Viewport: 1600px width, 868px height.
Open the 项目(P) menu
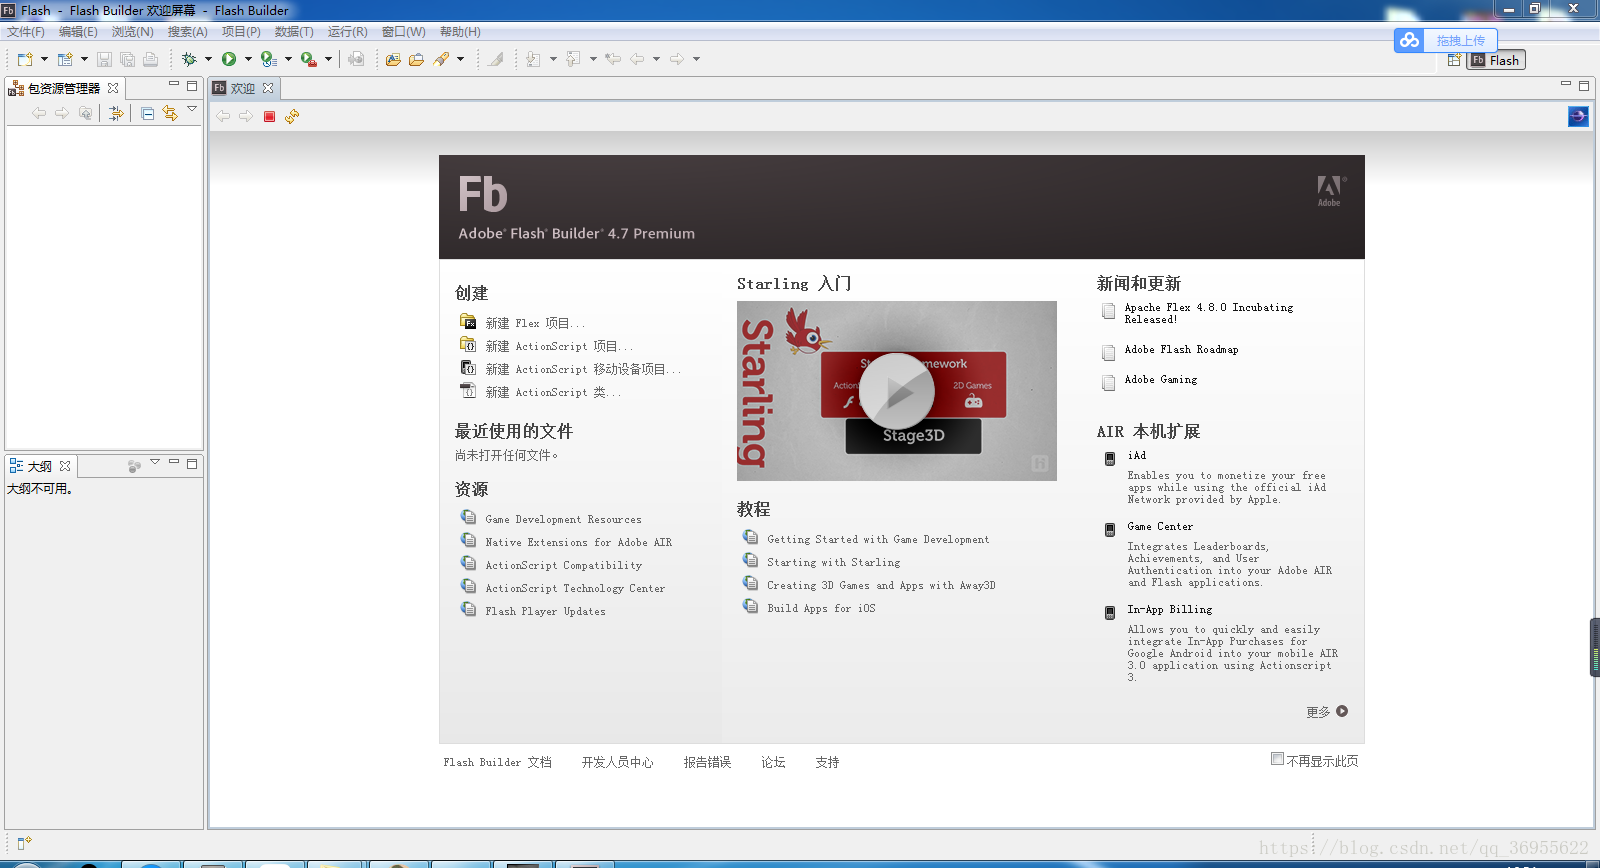tap(241, 32)
